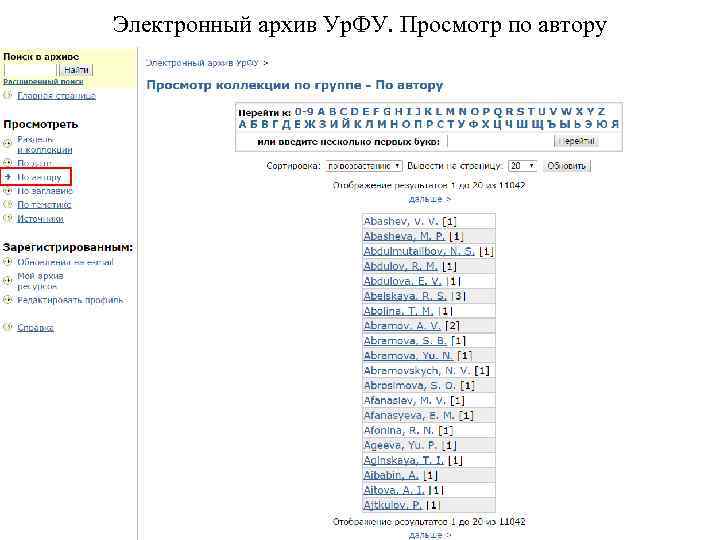The width and height of the screenshot is (720, 540).
Task: Open author Aitova, A. I.
Action: click(394, 490)
